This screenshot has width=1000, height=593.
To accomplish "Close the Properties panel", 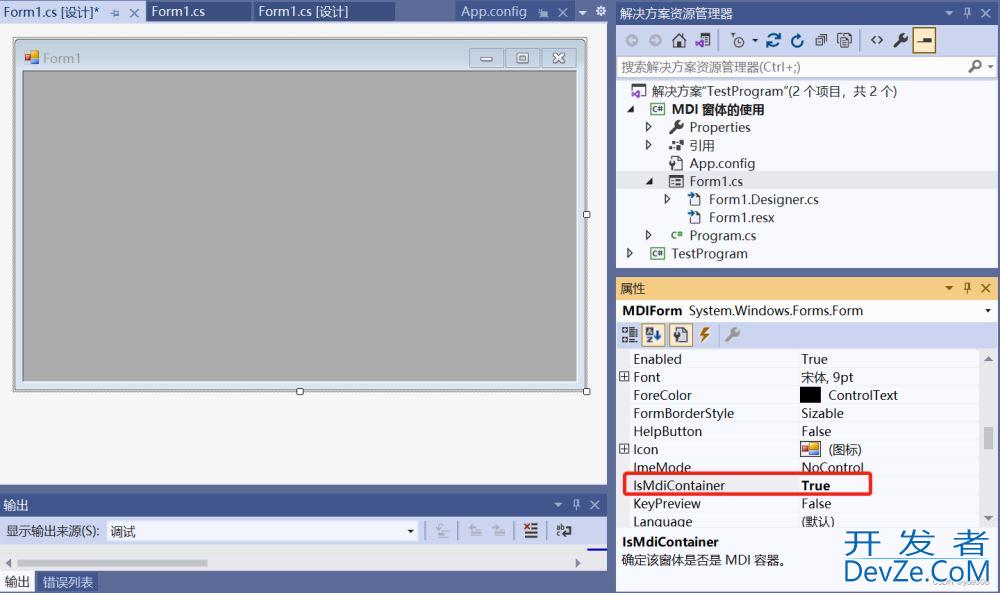I will [x=986, y=288].
